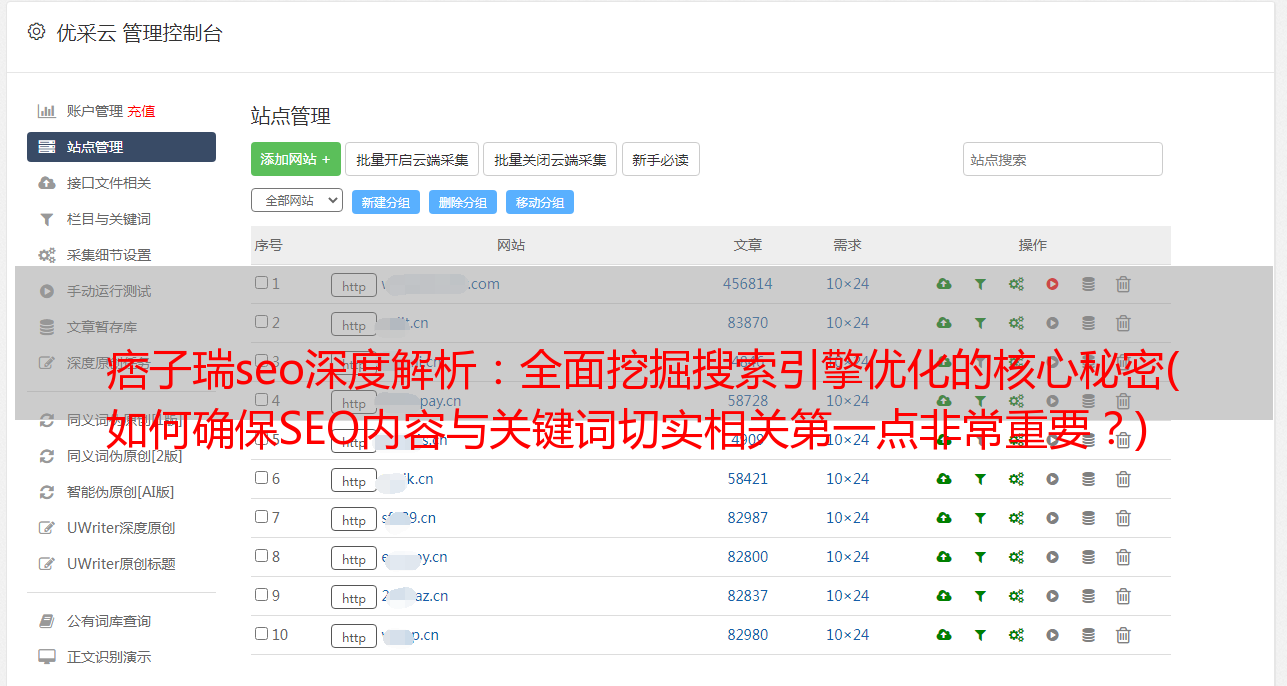Select the row 6 checkbox
Screen dimensions: 1287x686
click(x=261, y=478)
